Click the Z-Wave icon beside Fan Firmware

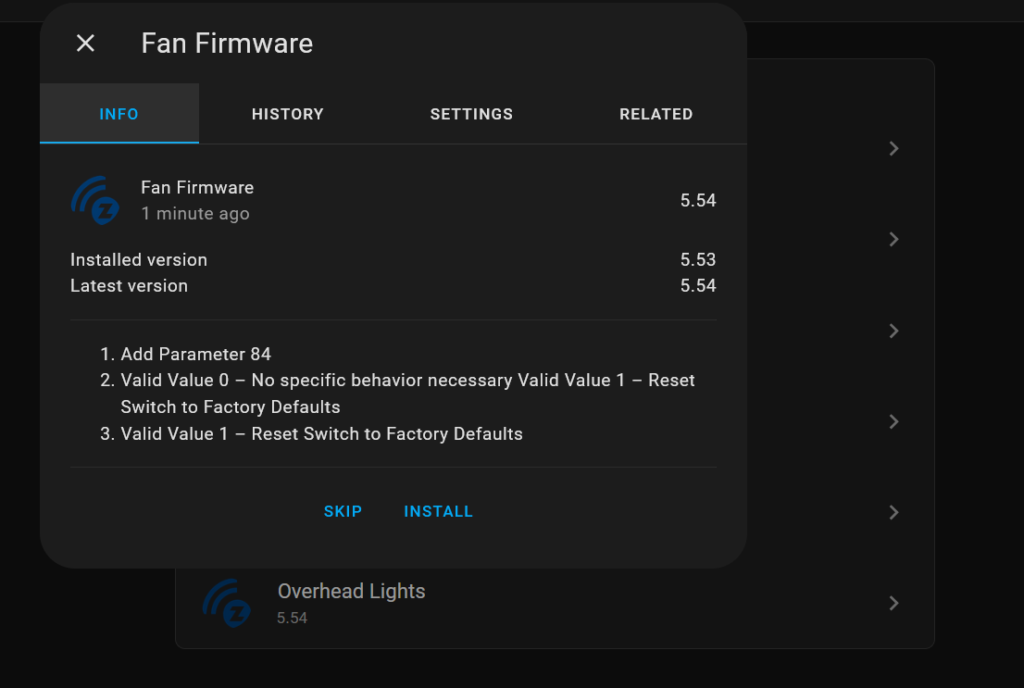[x=95, y=200]
